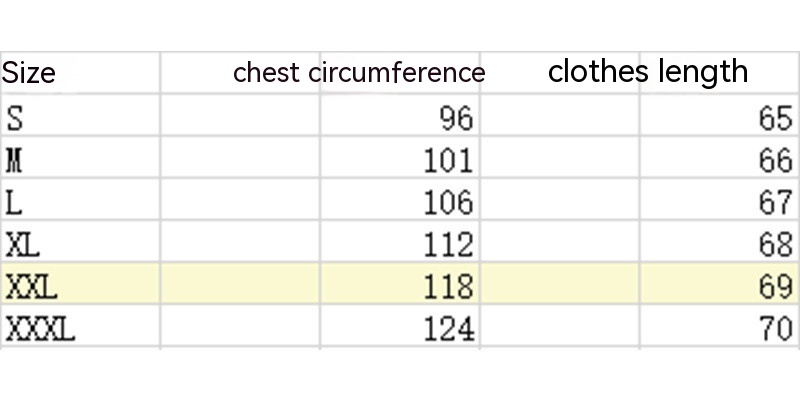Click chest value 106

click(447, 202)
